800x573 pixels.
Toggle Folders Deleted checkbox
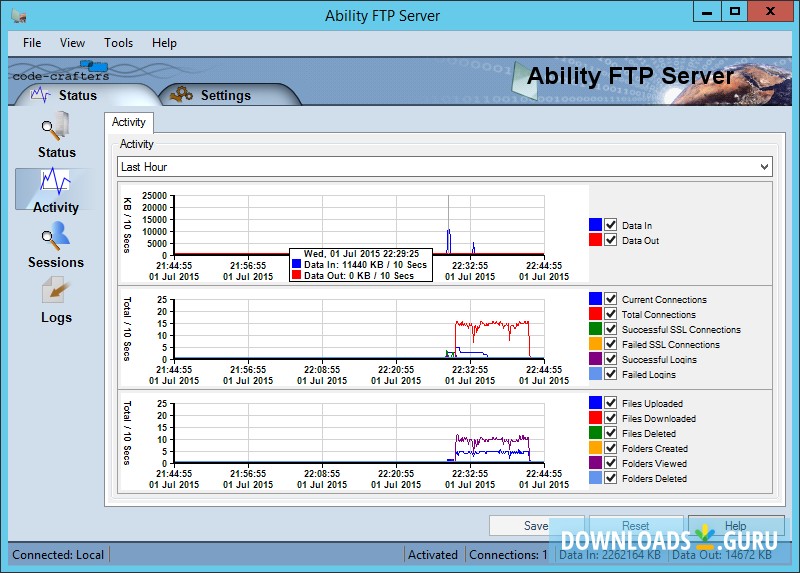pos(611,478)
